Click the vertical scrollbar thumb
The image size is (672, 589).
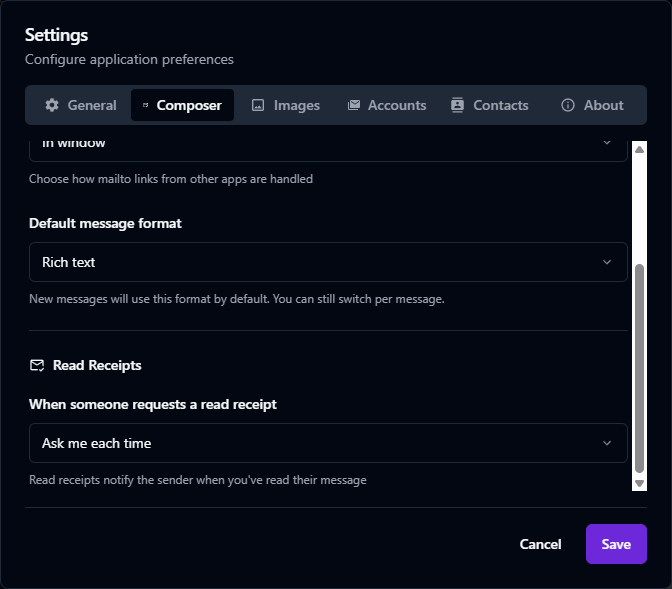640,365
